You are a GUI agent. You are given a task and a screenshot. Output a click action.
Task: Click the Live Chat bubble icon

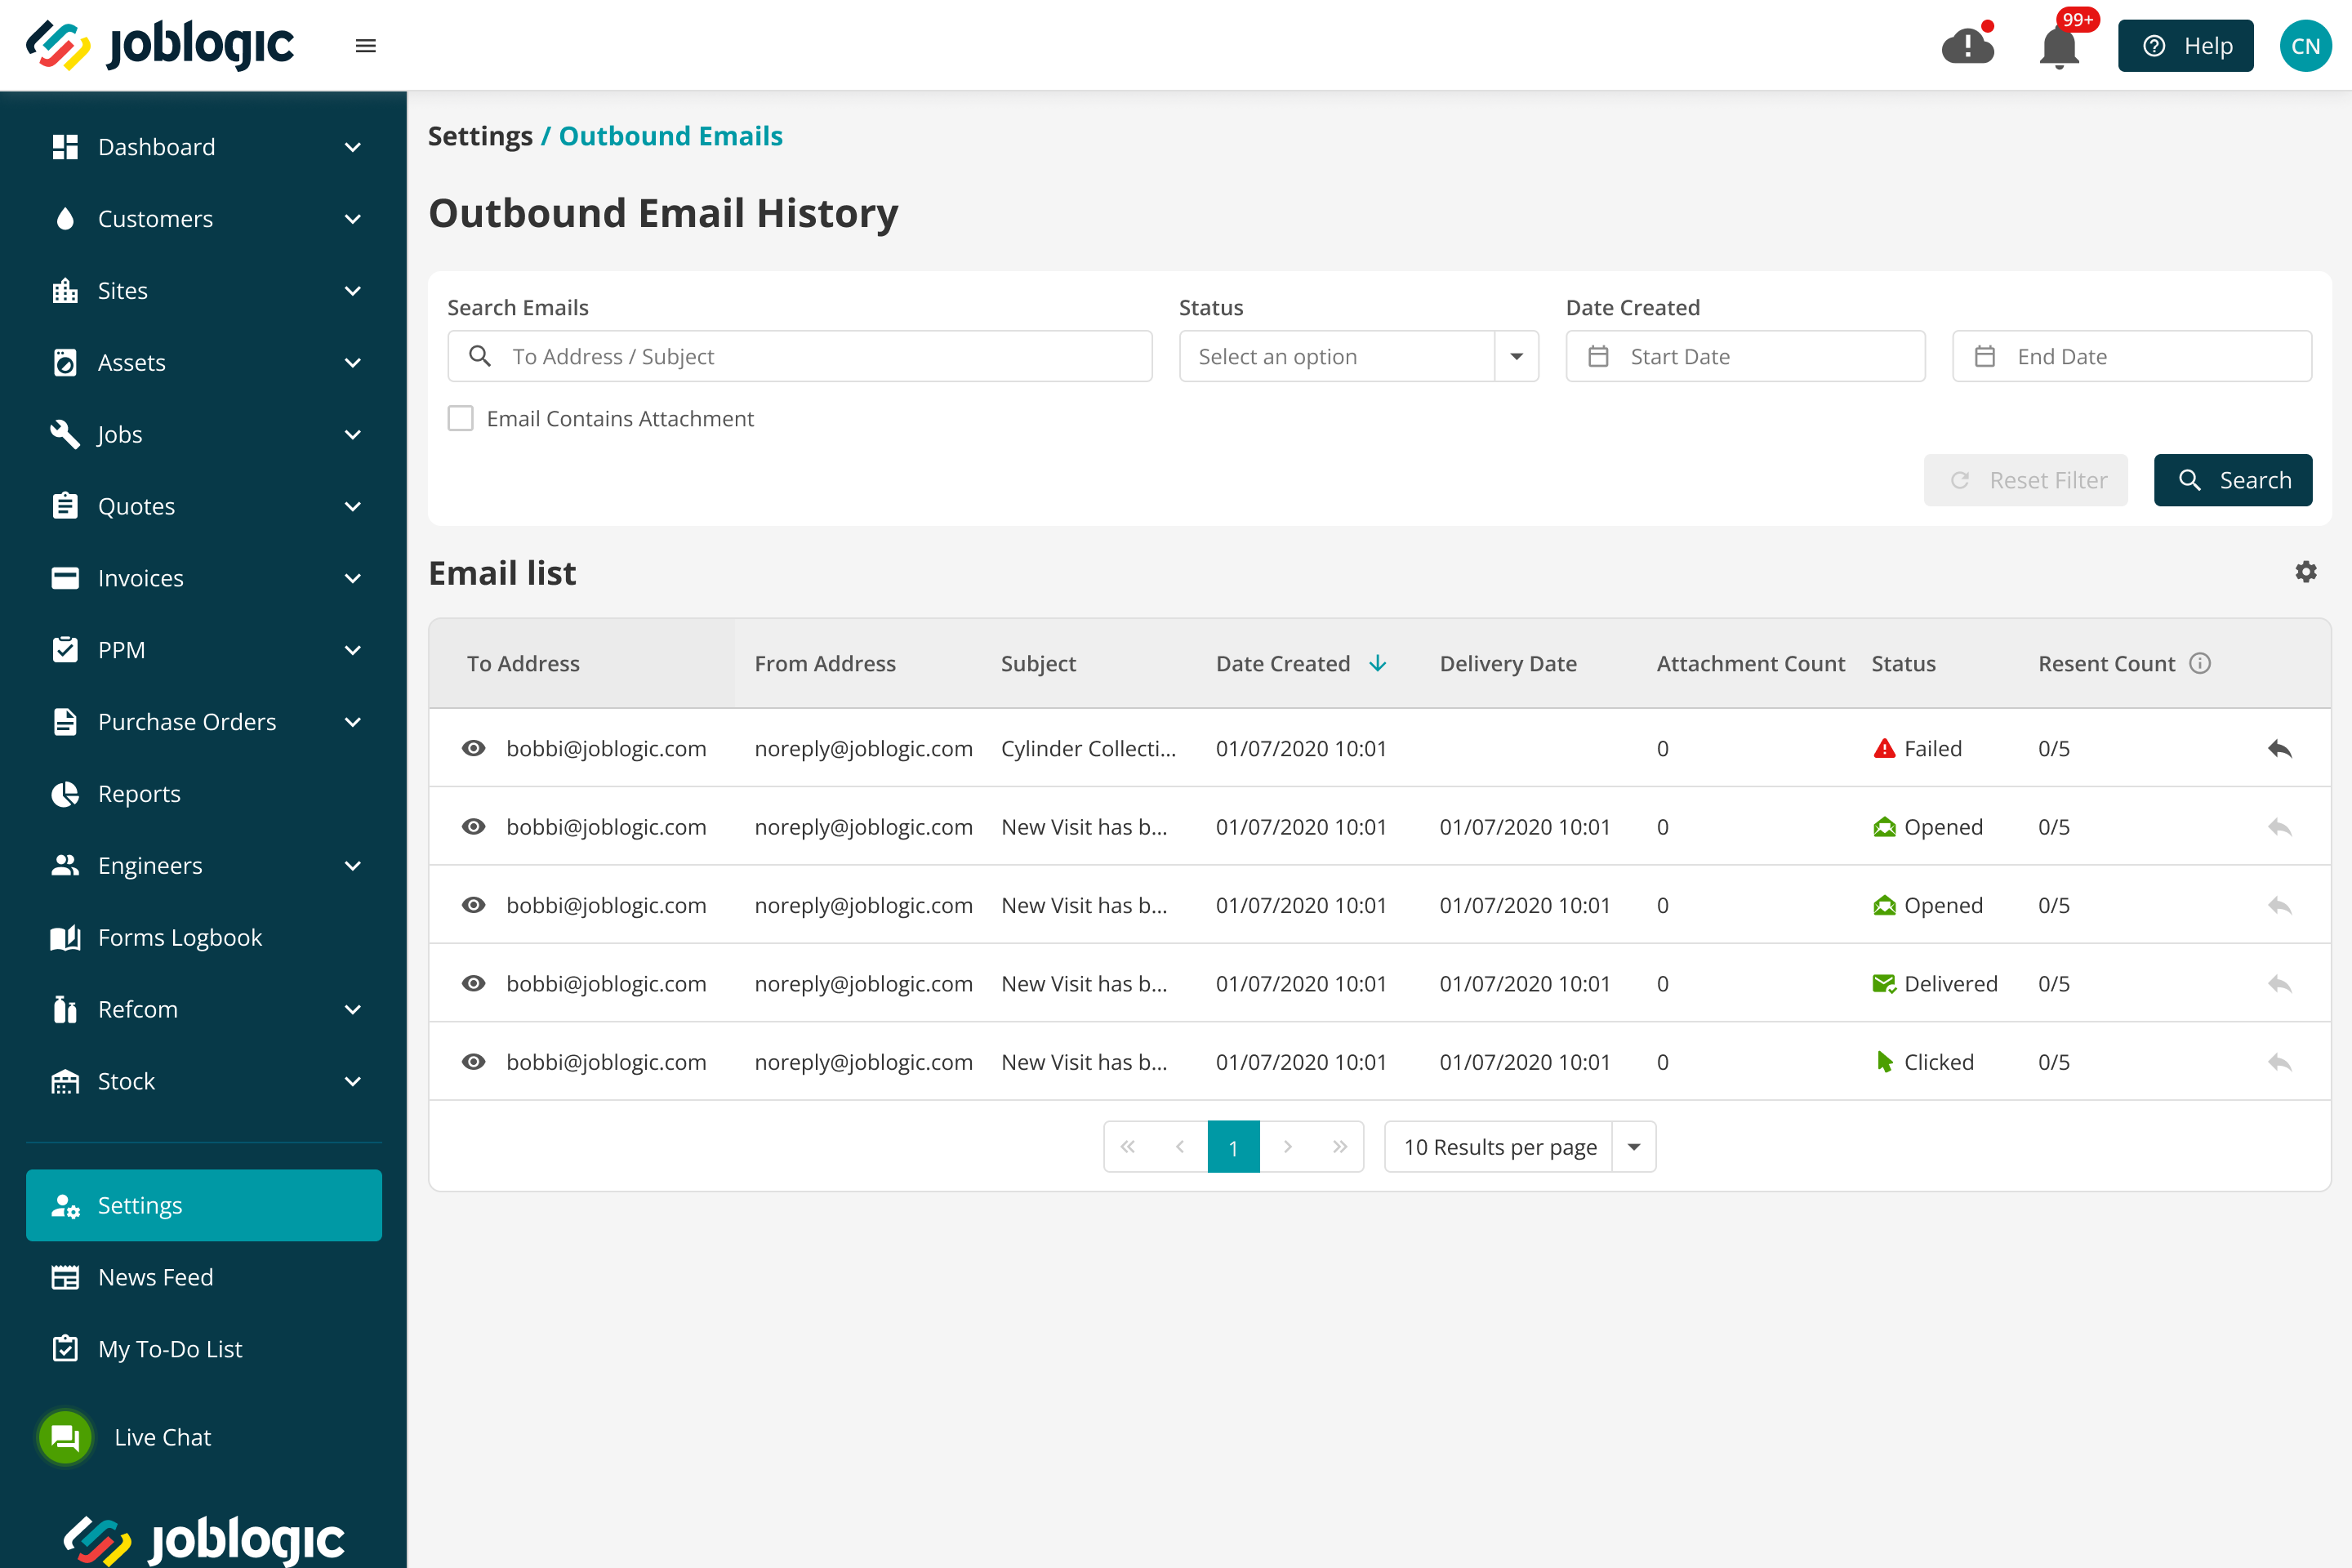65,1437
